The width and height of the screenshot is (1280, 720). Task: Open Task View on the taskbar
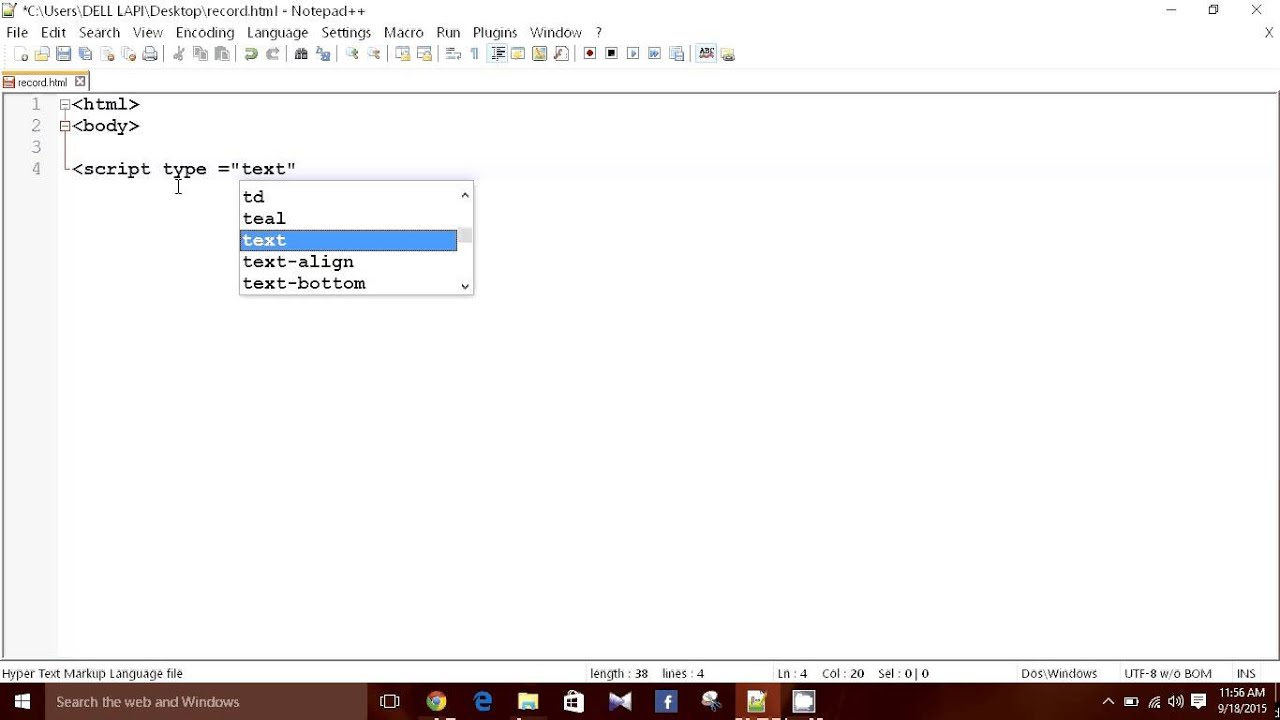click(x=390, y=702)
